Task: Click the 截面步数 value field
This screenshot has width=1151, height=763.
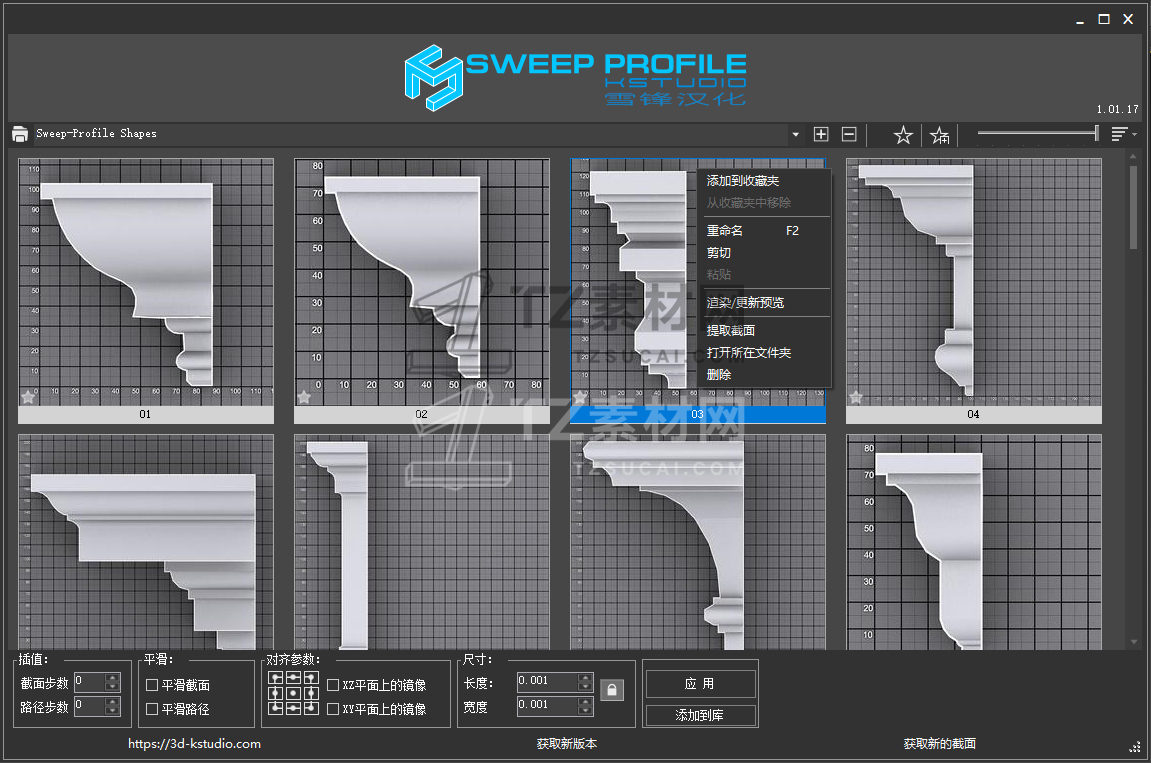Action: (x=90, y=682)
